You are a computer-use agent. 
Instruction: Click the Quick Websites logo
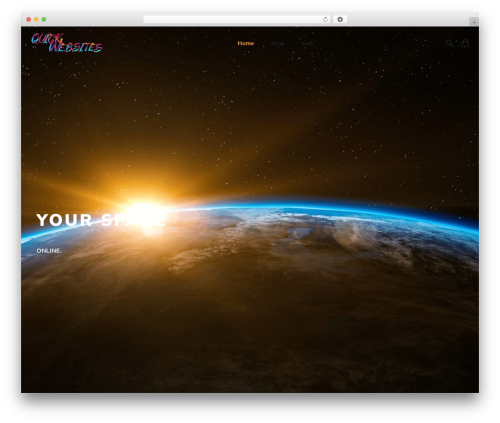[x=67, y=43]
